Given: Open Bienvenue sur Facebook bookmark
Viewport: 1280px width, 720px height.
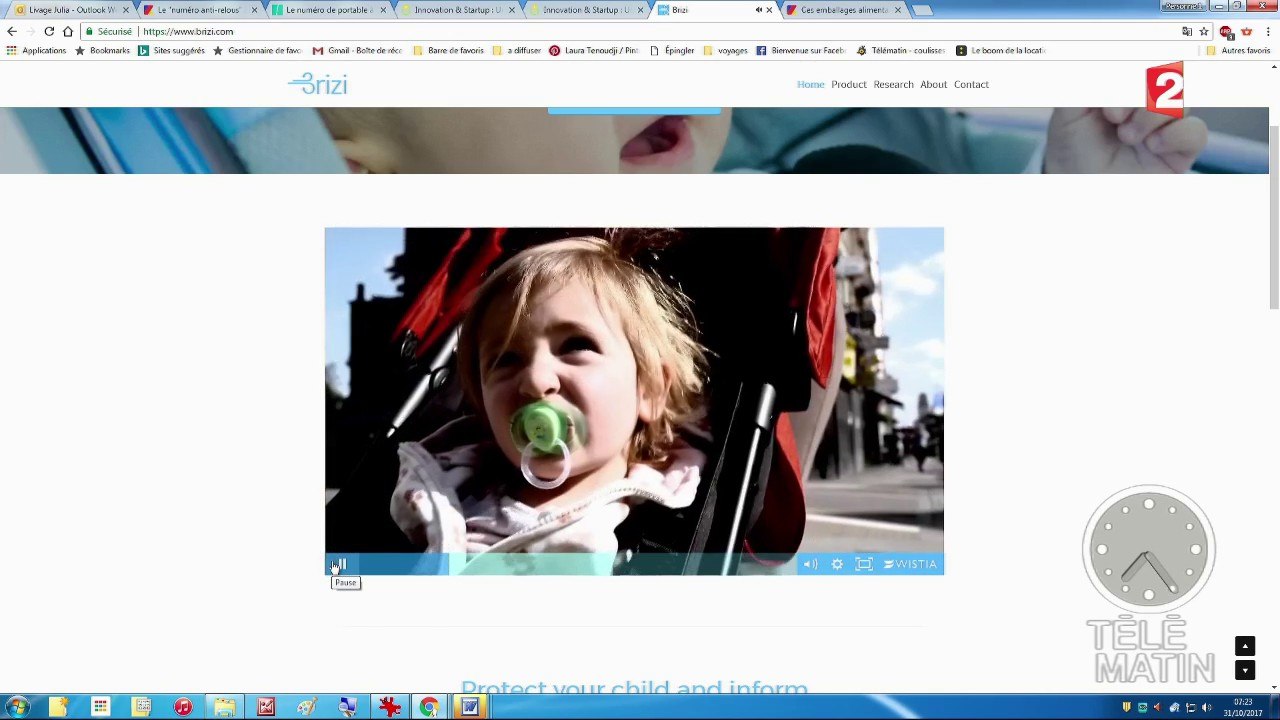Looking at the screenshot, I should pyautogui.click(x=800, y=50).
